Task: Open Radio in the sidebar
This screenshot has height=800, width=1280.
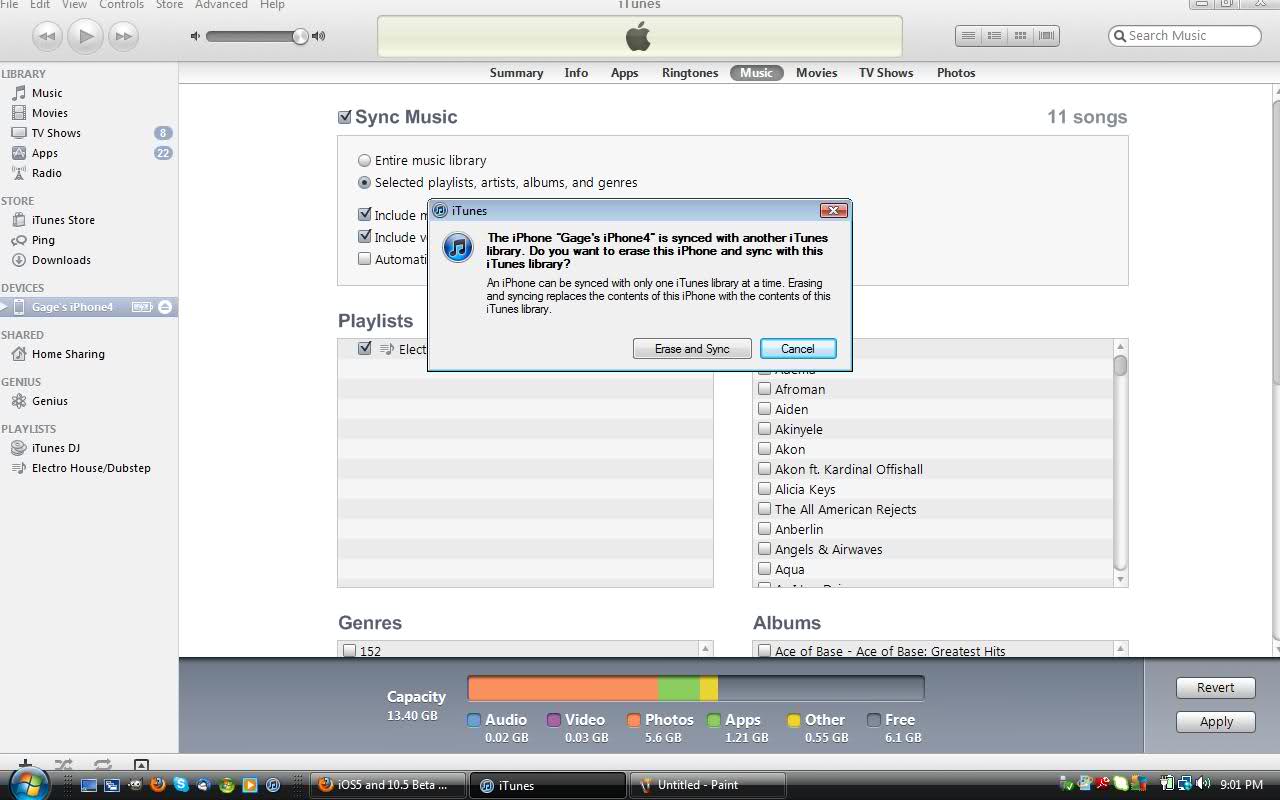Action: (x=47, y=173)
